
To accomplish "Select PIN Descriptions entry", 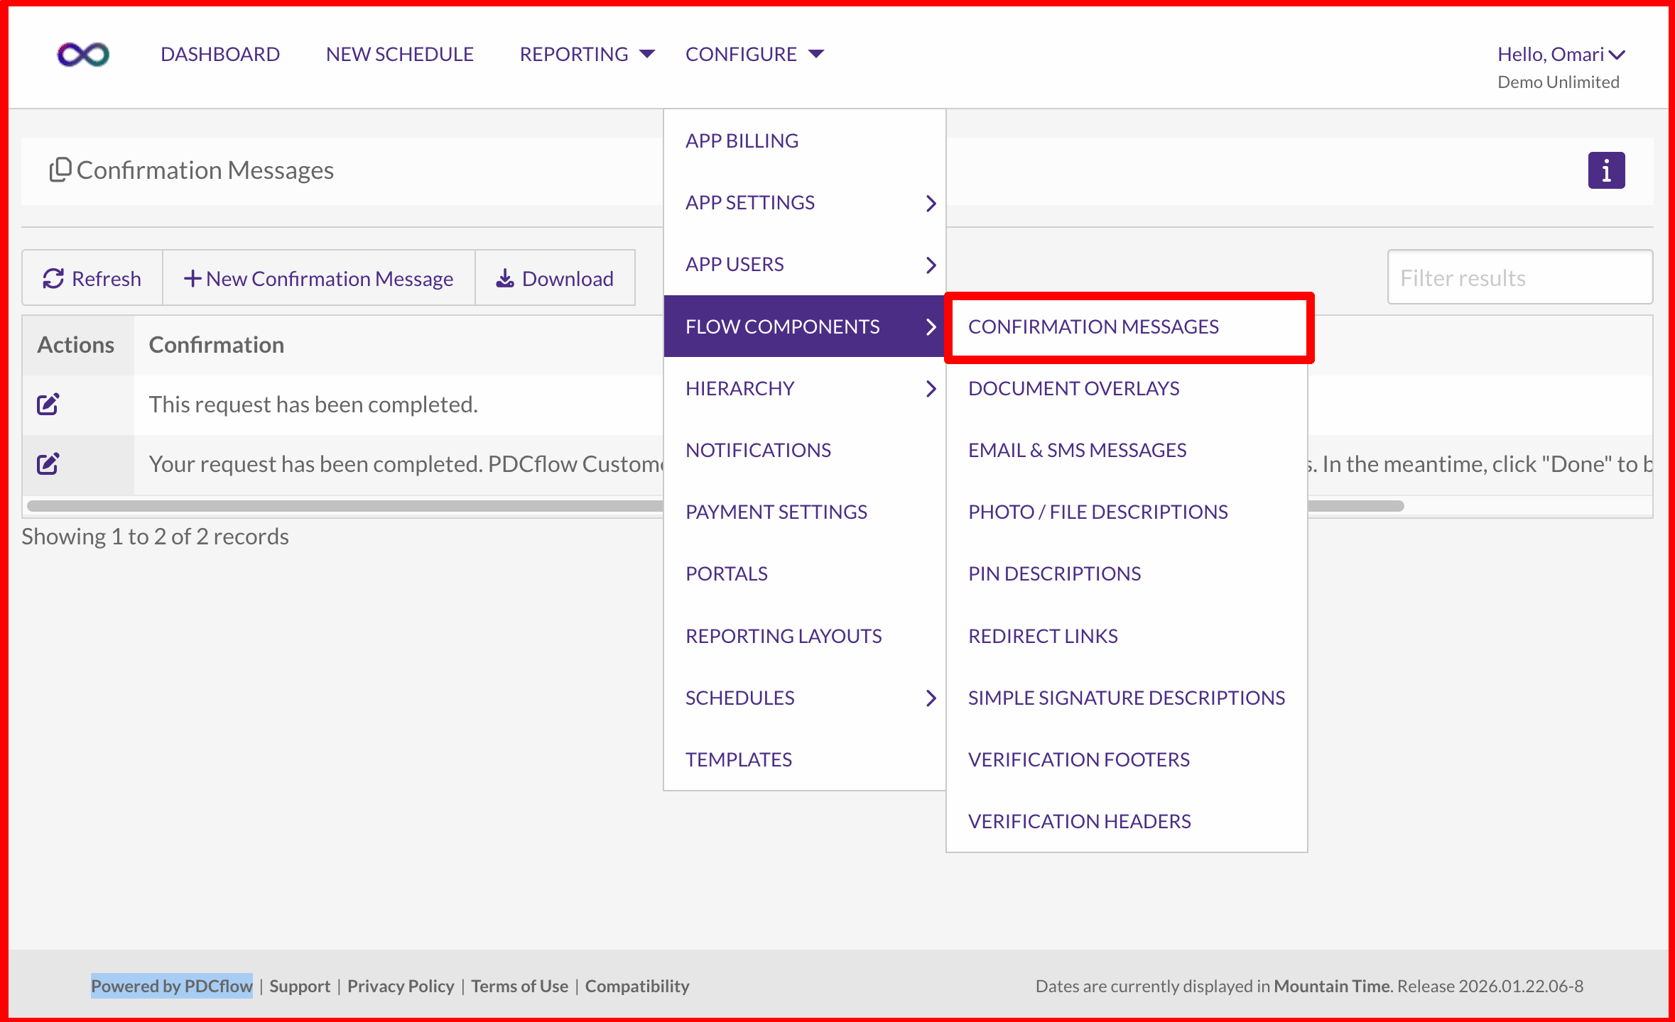I will pos(1127,573).
